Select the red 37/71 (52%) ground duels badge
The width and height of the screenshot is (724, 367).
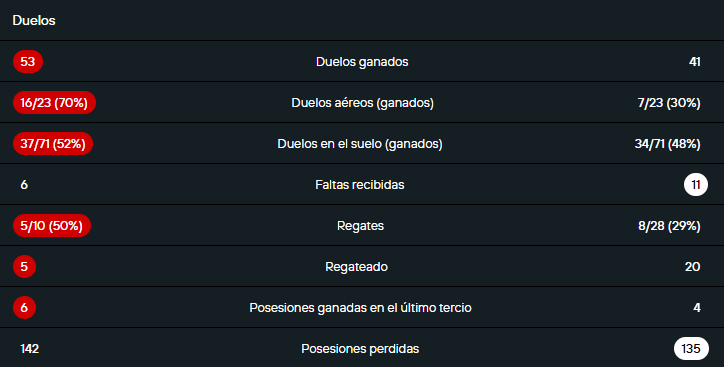53,144
